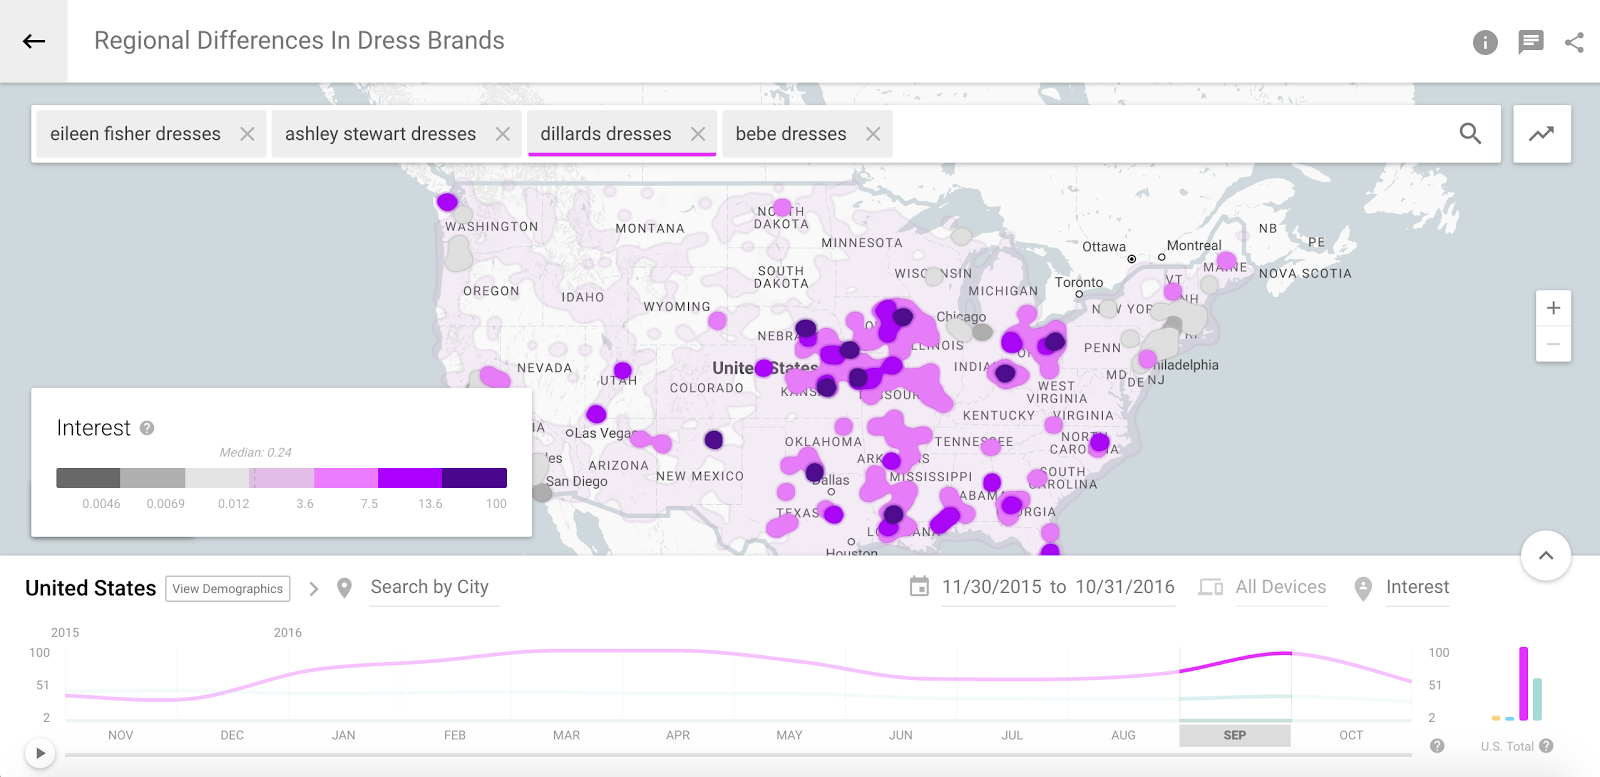Viewport: 1600px width, 777px height.
Task: Click View Demographics button
Action: tap(228, 589)
